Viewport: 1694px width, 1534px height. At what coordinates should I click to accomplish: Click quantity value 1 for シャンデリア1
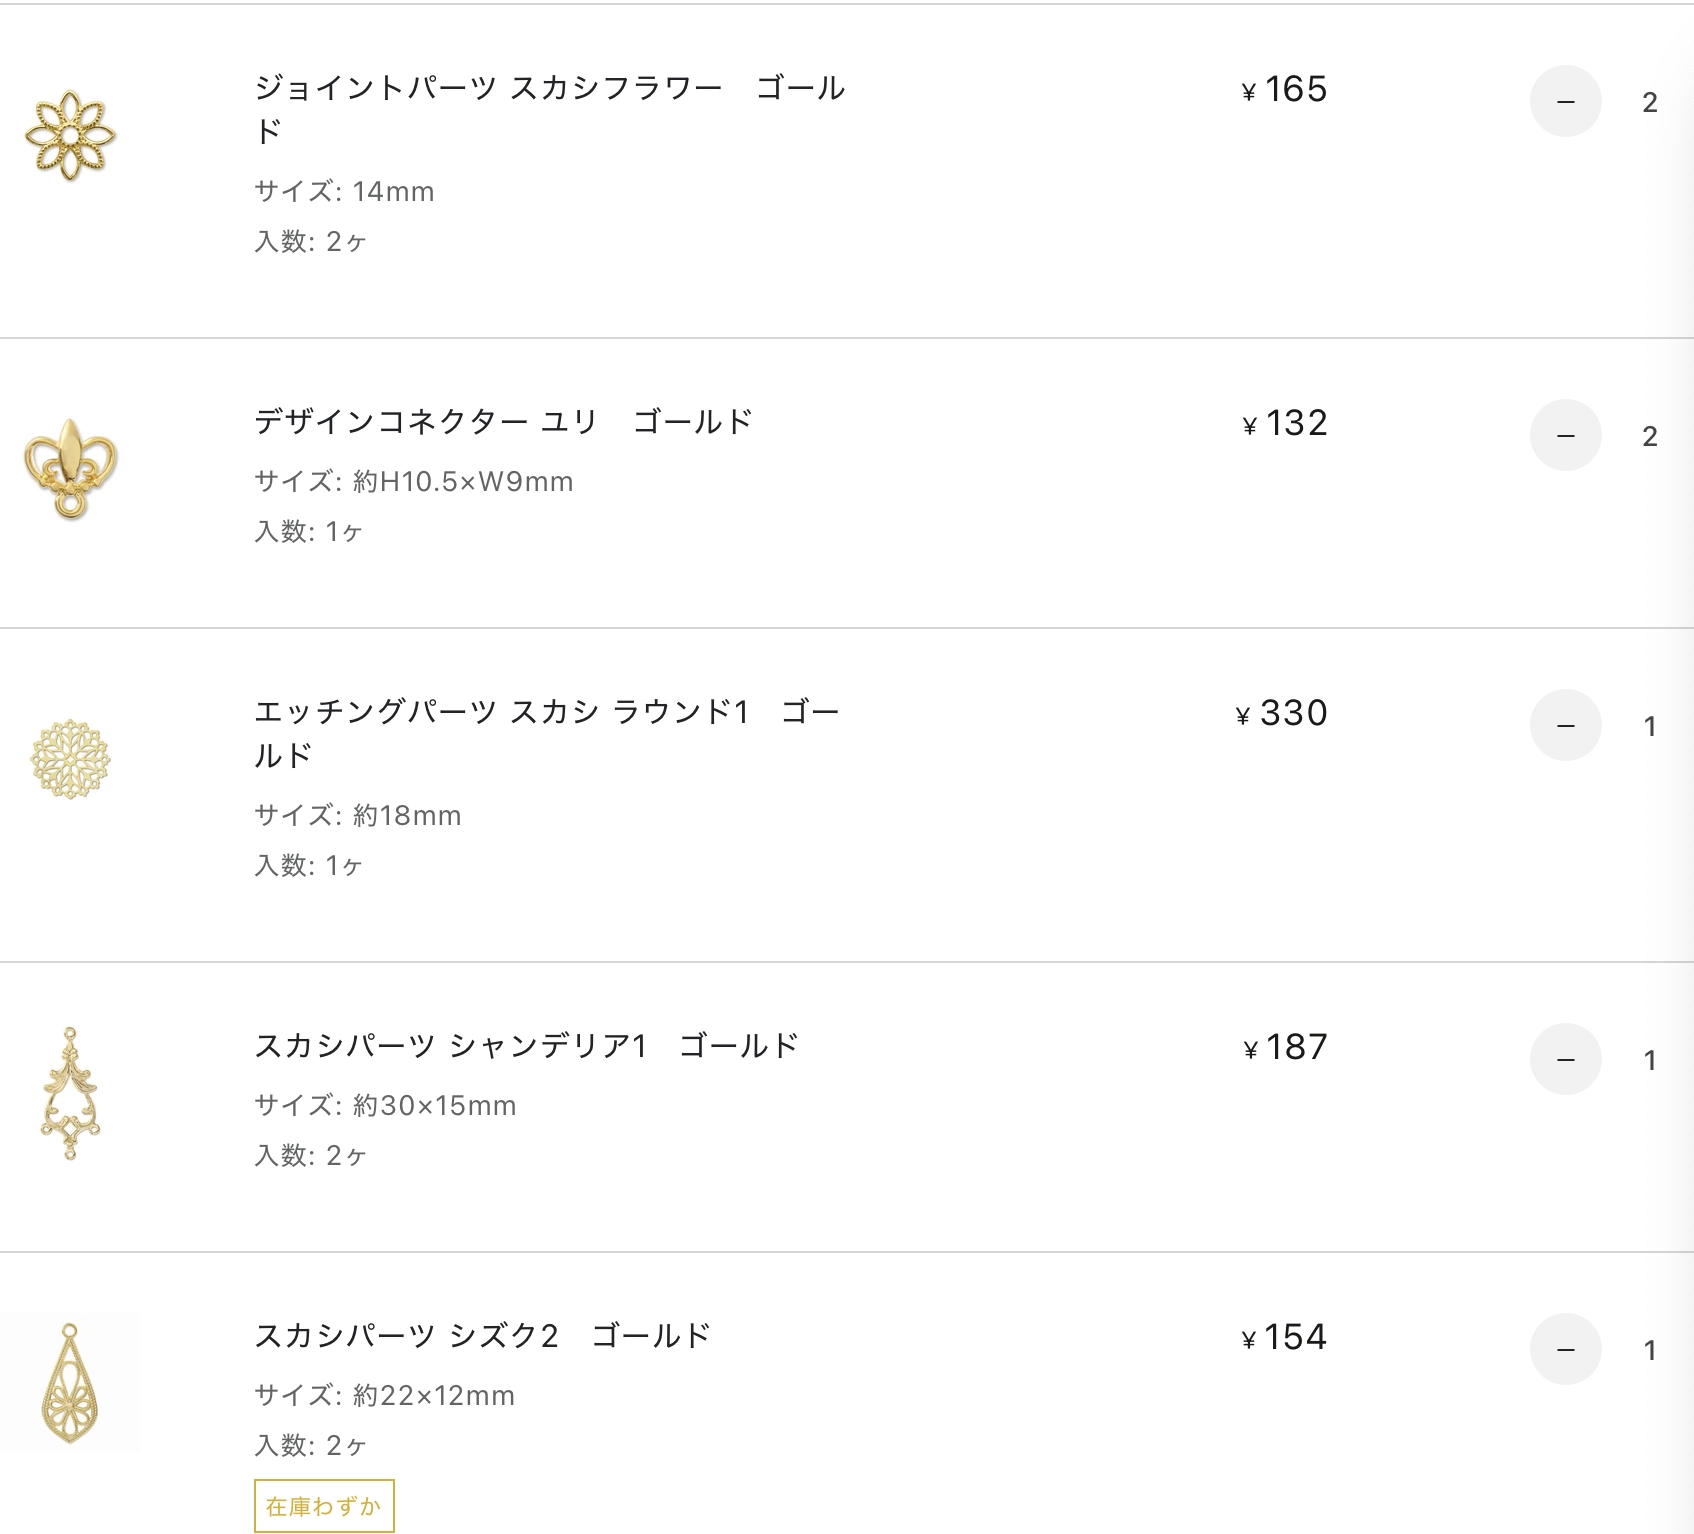[x=1650, y=1060]
